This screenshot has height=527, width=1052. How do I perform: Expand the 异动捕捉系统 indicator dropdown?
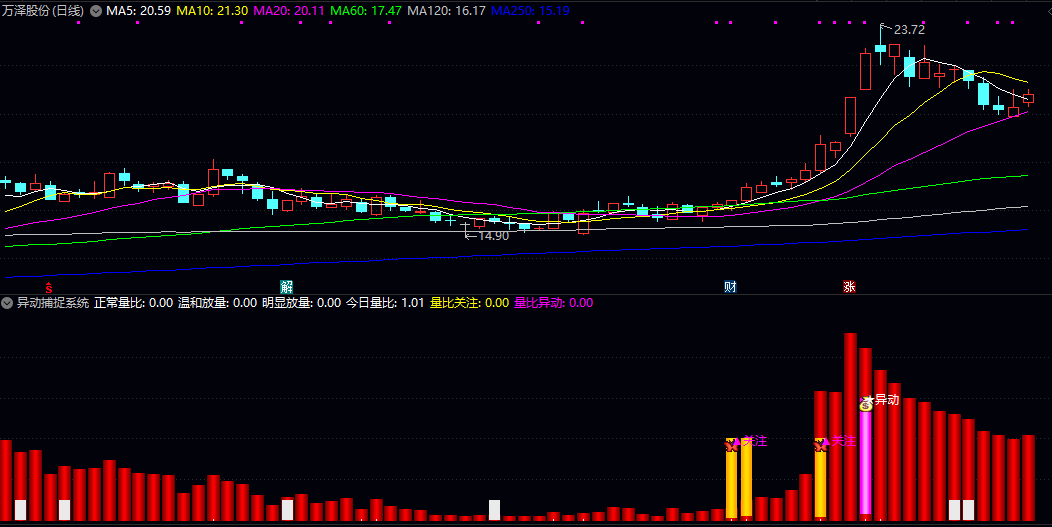click(7, 303)
